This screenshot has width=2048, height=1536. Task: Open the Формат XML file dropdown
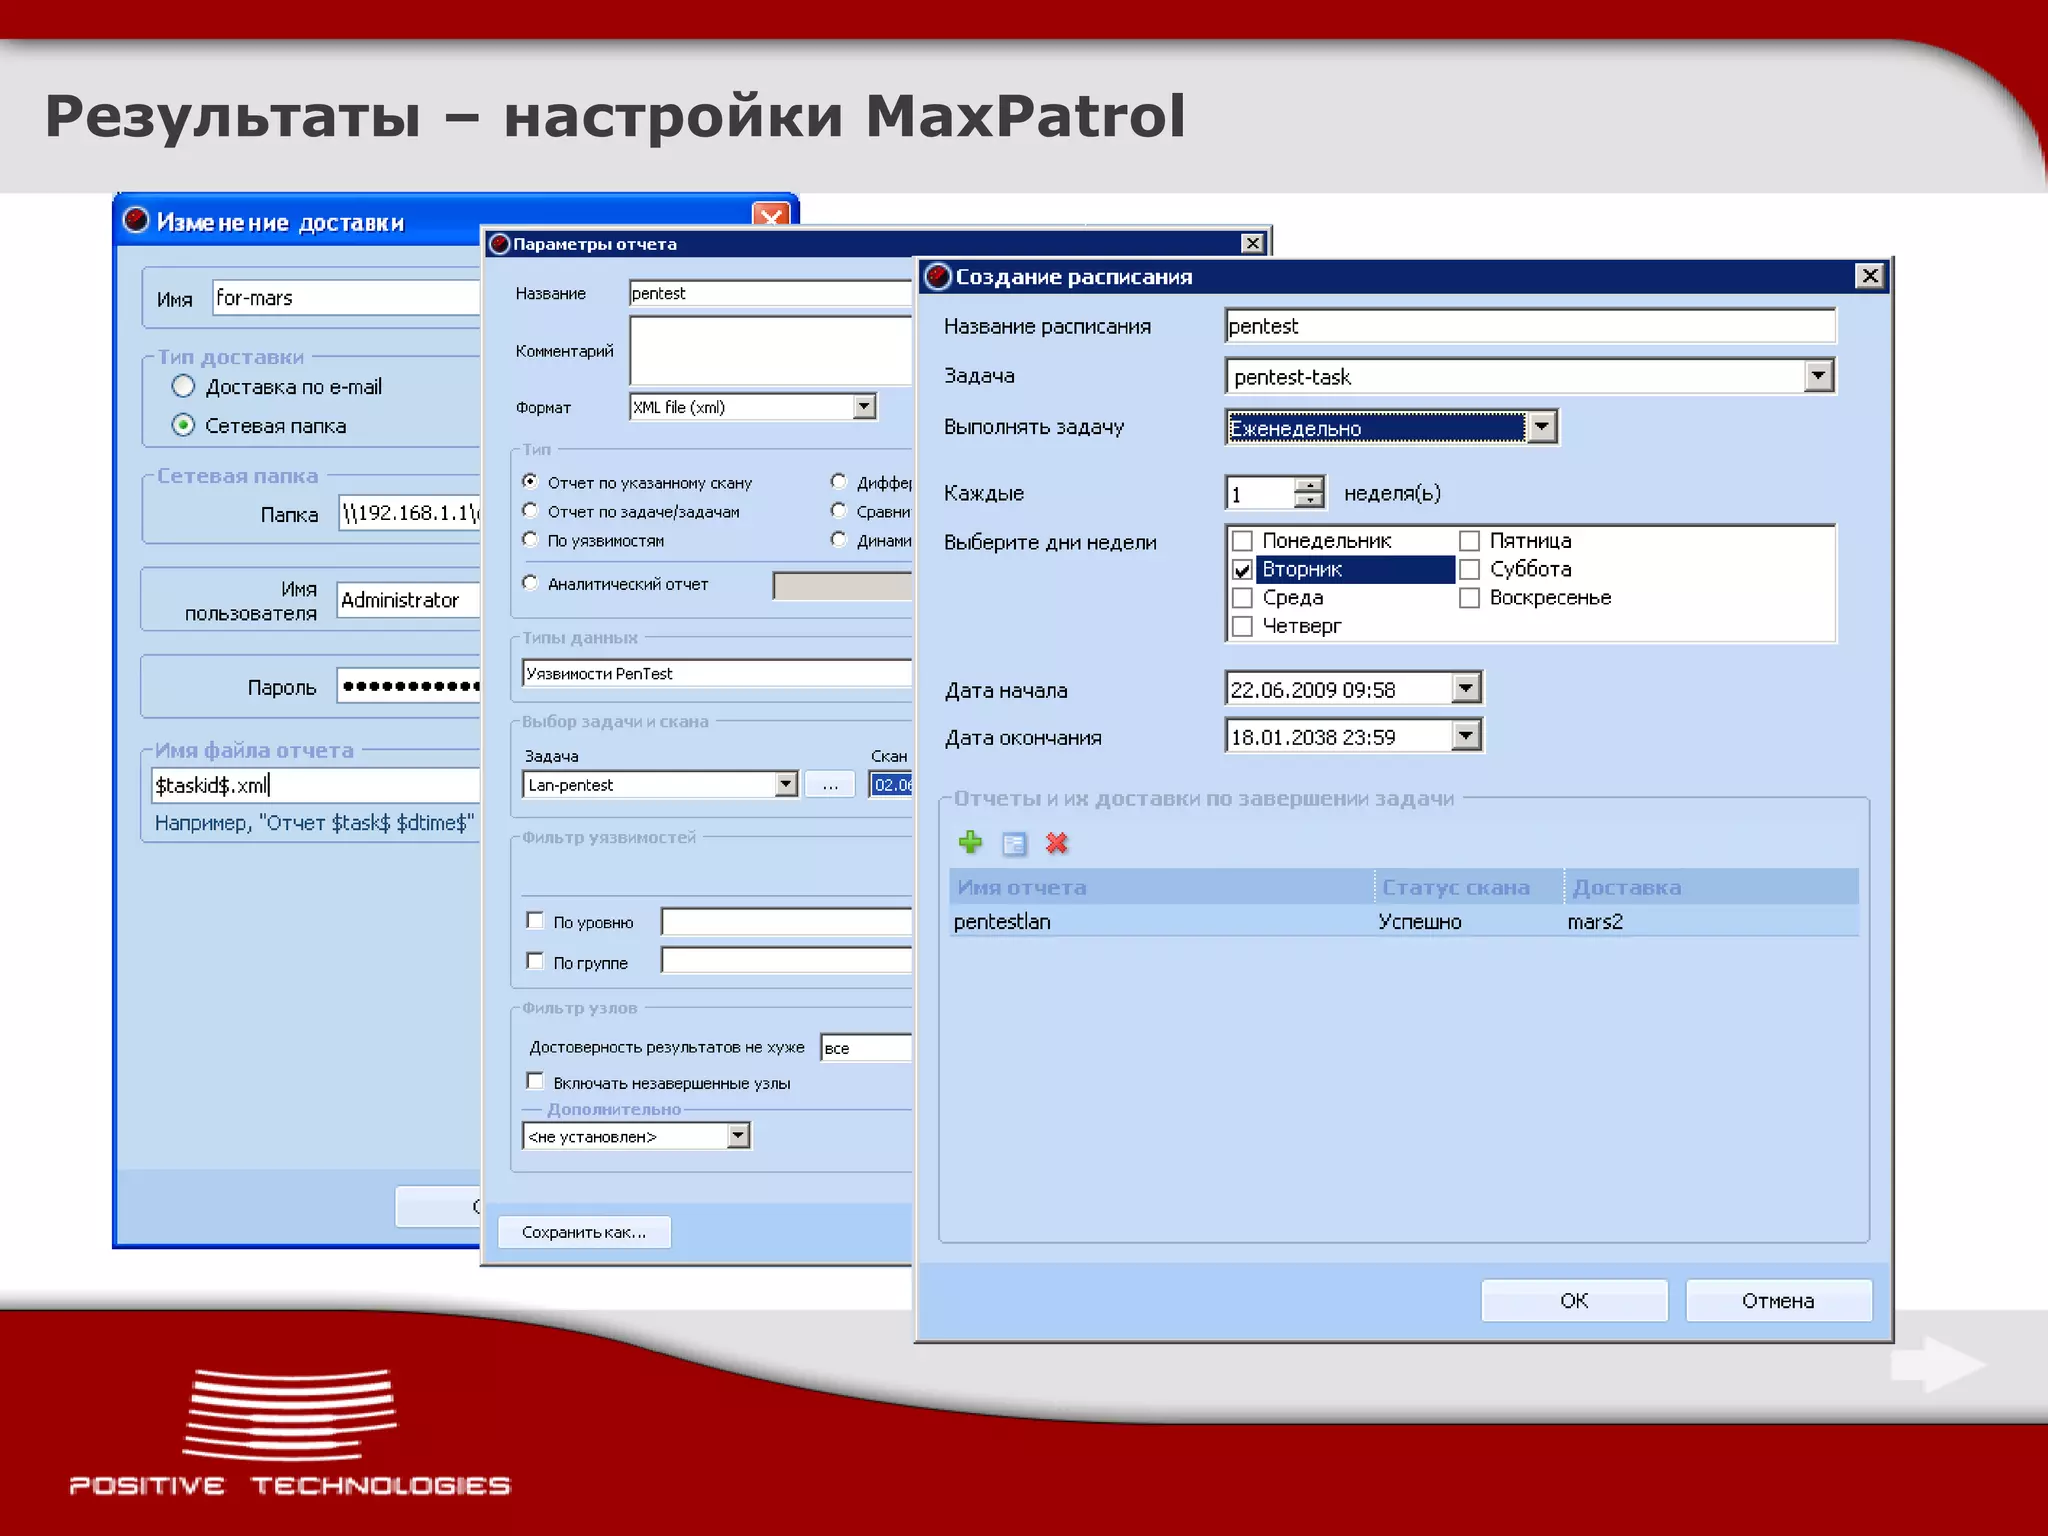coord(864,406)
